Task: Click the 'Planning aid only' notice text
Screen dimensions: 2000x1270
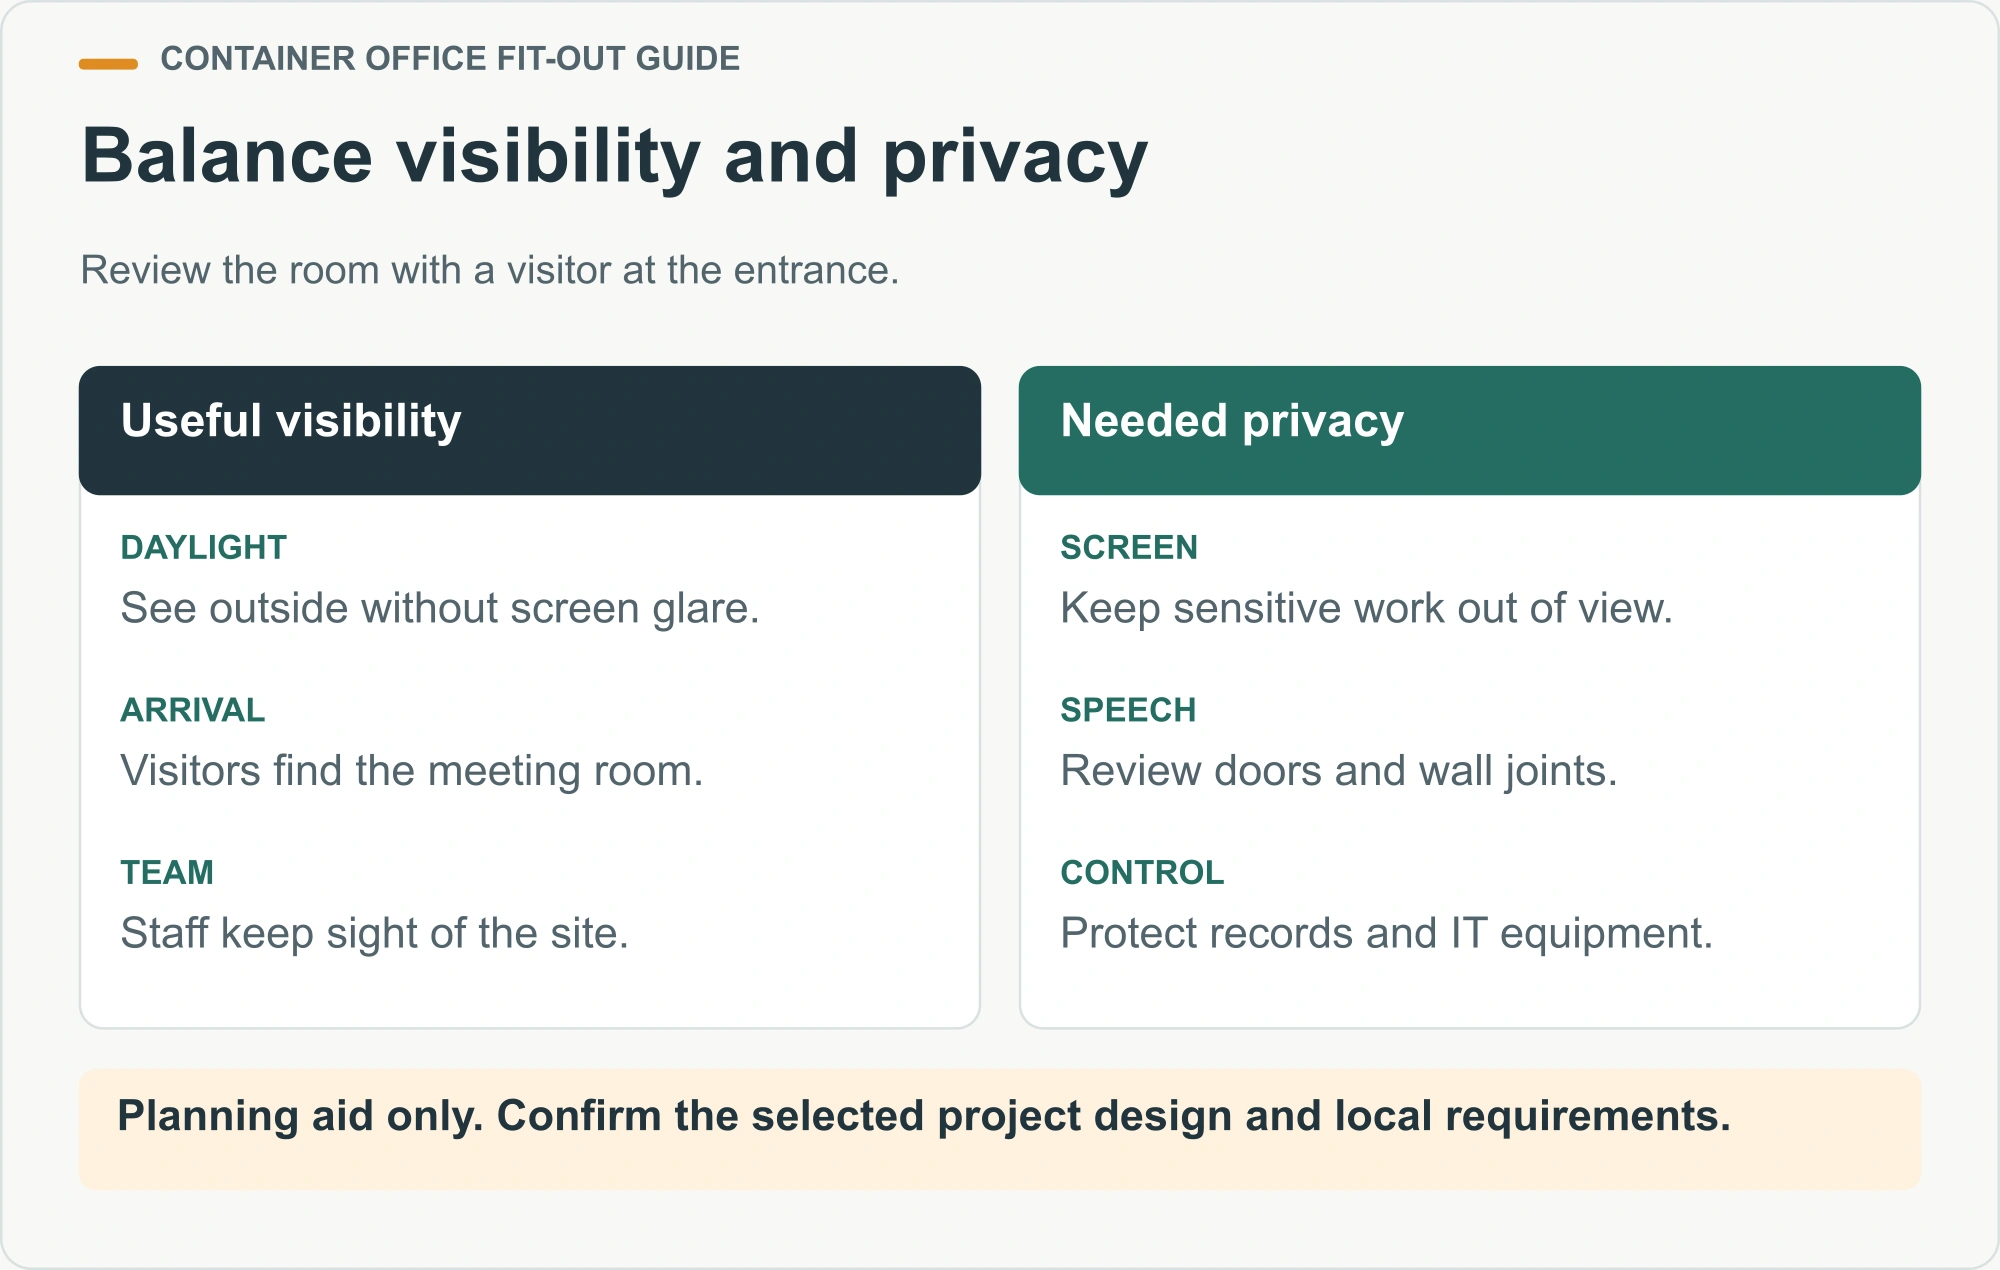Action: click(x=924, y=1116)
